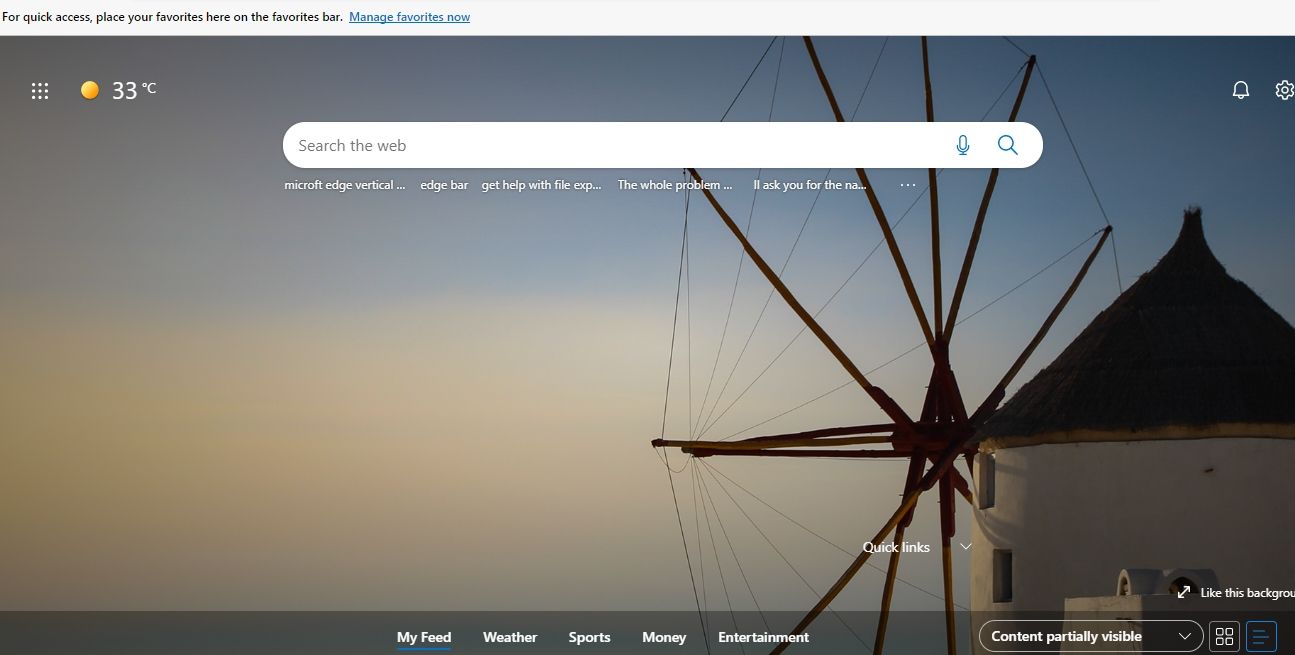Expand the background image arrows icon
1295x655 pixels.
(1184, 592)
